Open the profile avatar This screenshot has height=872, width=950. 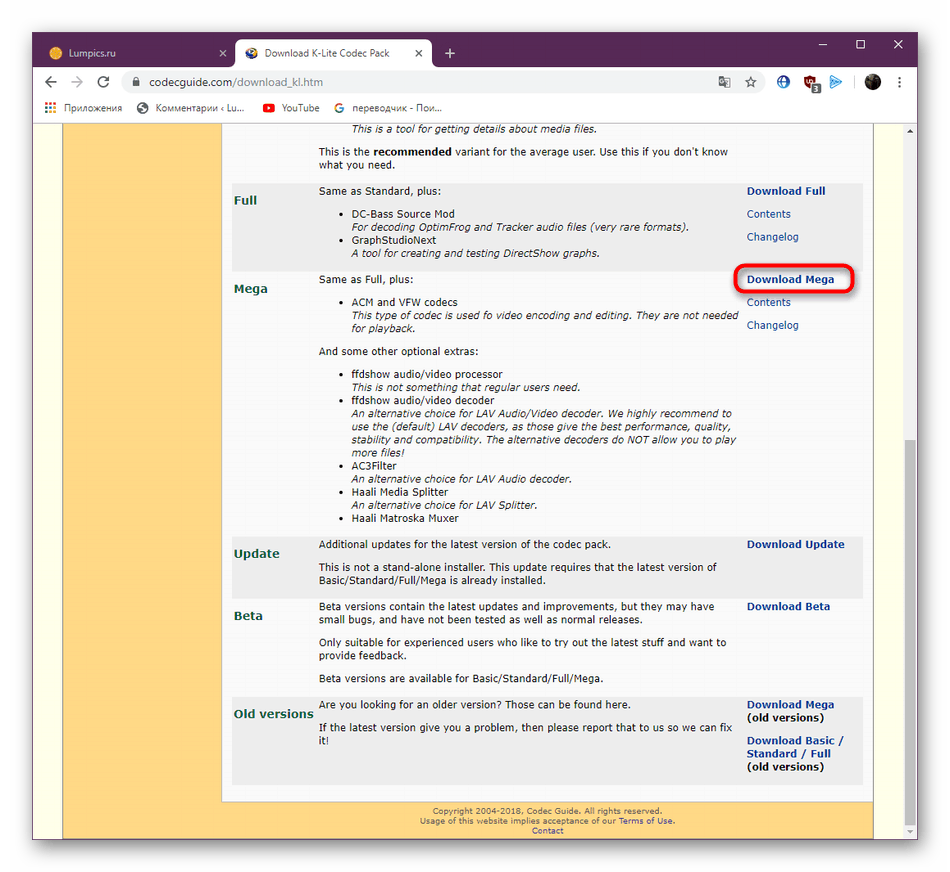pyautogui.click(x=872, y=82)
